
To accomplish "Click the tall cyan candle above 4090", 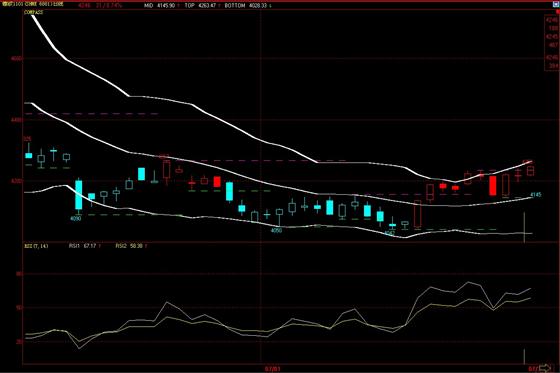I will [79, 195].
